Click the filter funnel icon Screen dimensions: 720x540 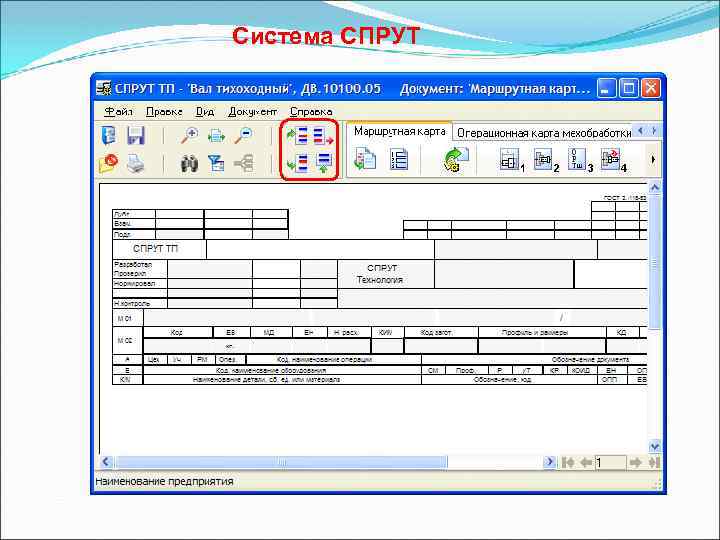pos(216,163)
